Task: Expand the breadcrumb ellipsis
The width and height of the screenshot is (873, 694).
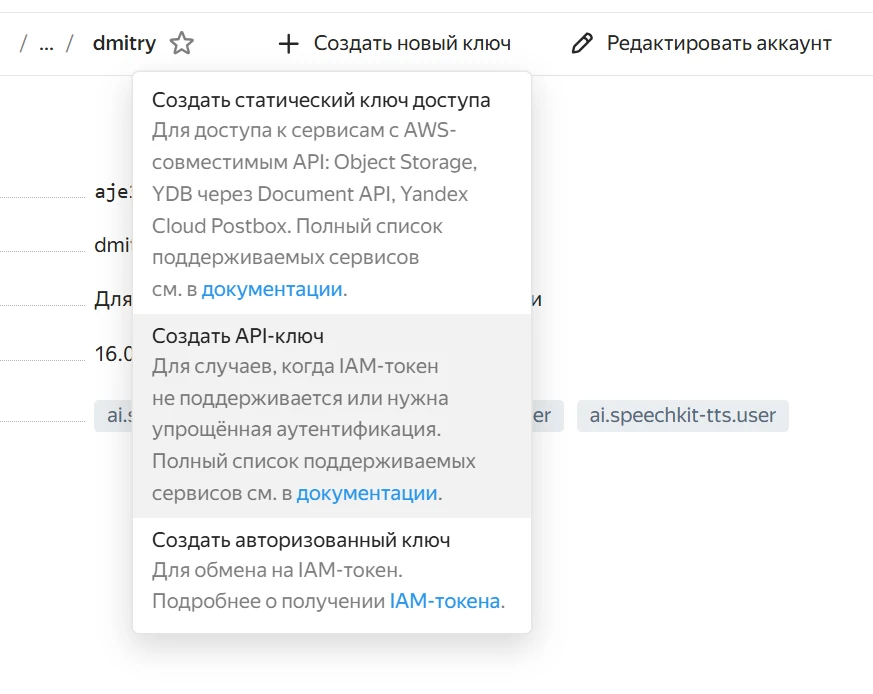Action: (x=46, y=44)
